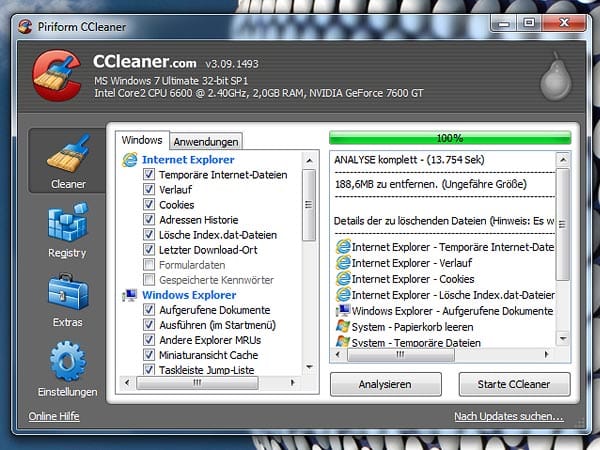
Task: Open the Registry section cubes icon
Action: tap(68, 222)
